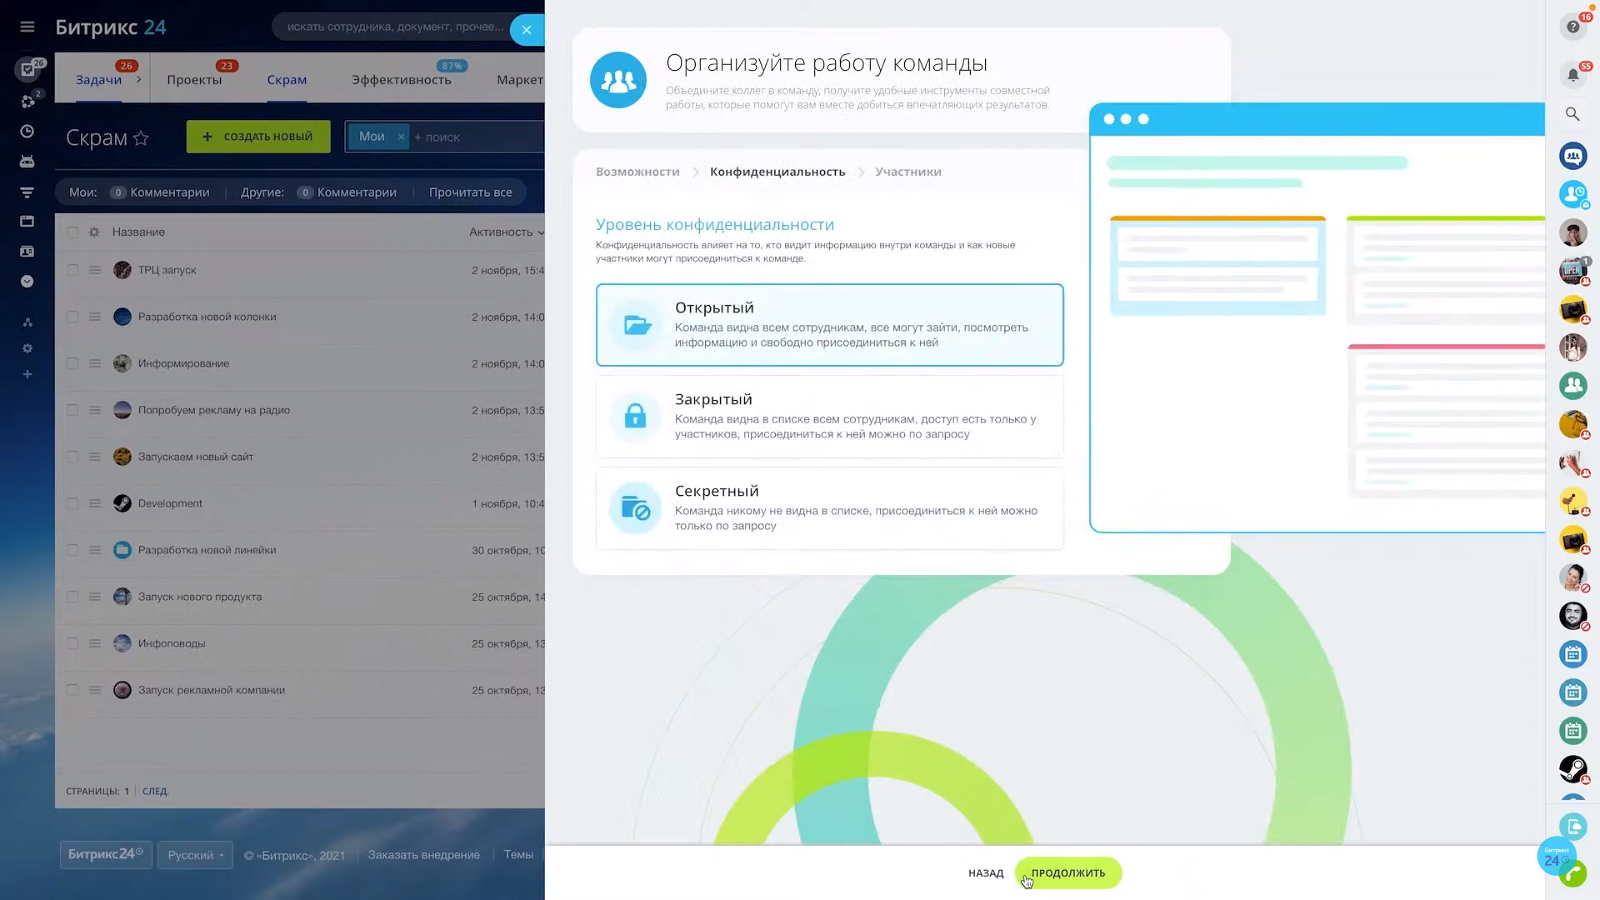Image resolution: width=1600 pixels, height=900 pixels.
Task: Check the box for Development row
Action: 72,504
